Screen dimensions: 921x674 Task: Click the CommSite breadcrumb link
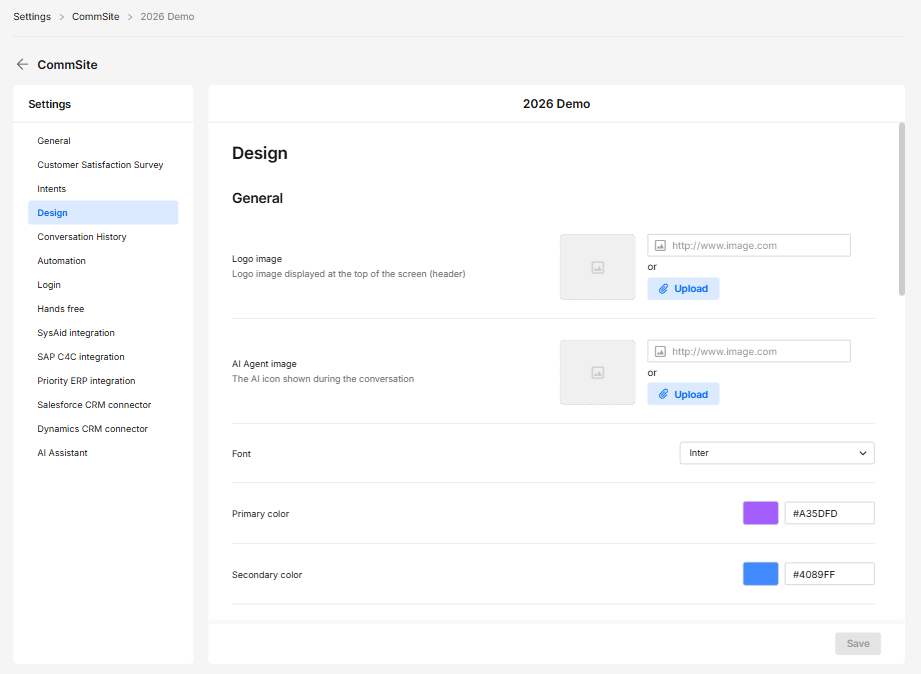tap(96, 16)
